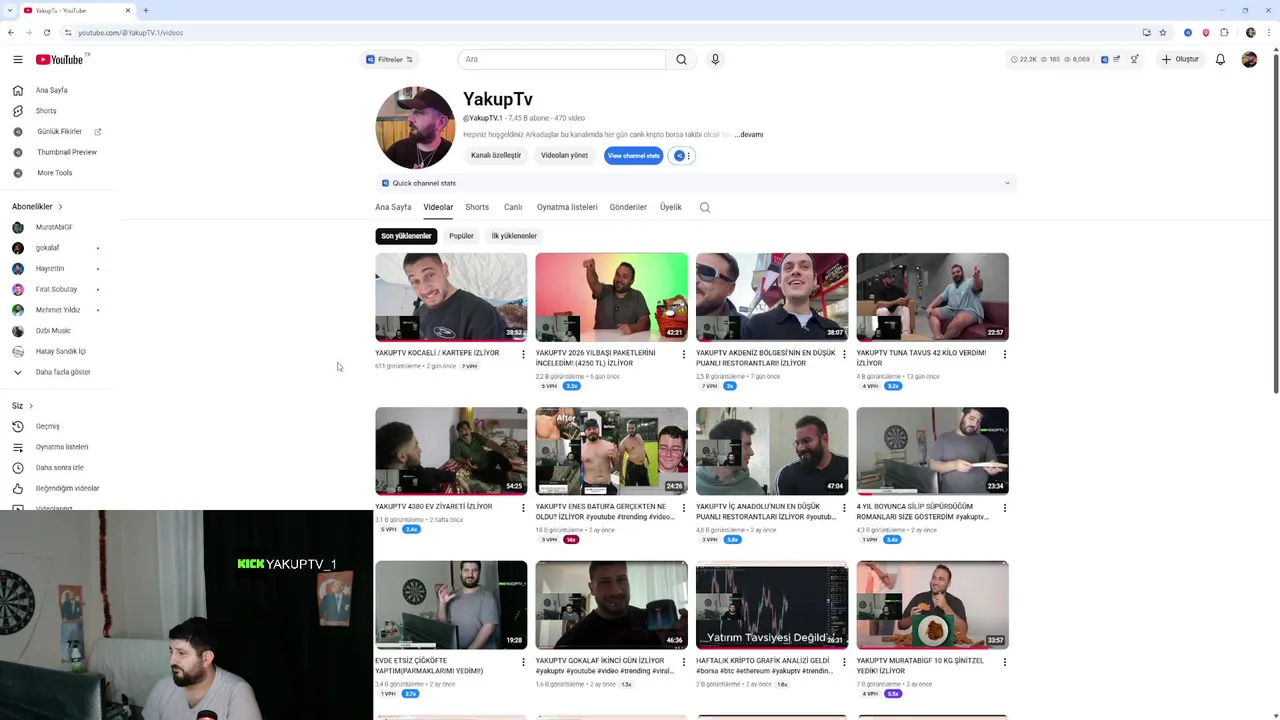The image size is (1280, 720).
Task: Expand the Quick channel stats panel
Action: pos(696,183)
